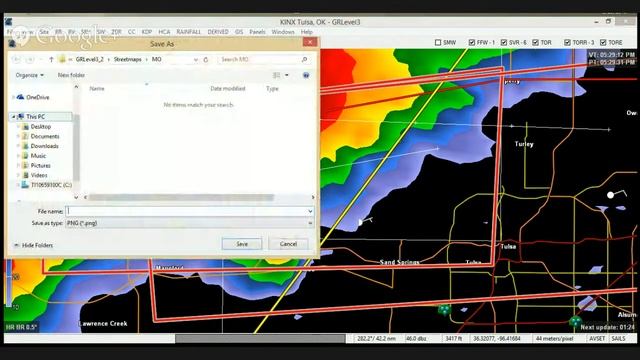
Task: Open the File name dropdown arrow
Action: click(311, 211)
